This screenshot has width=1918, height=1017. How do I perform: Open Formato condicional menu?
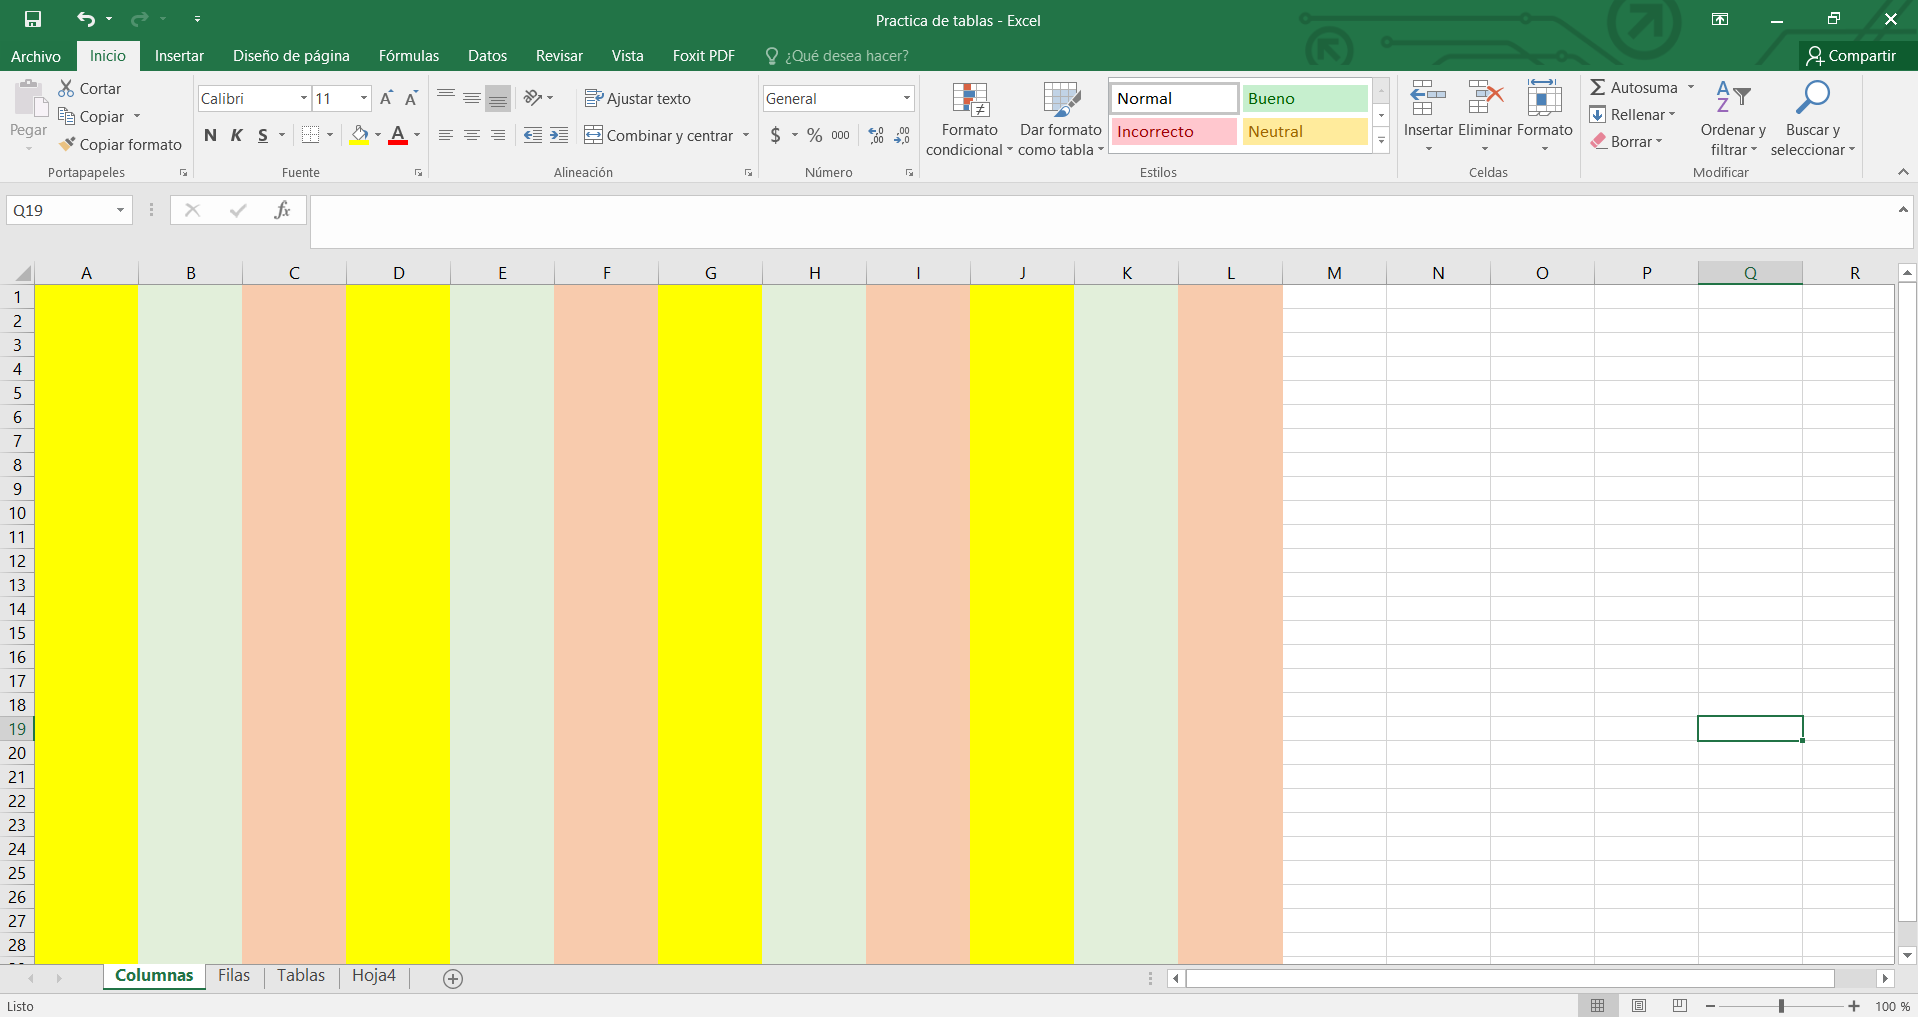pyautogui.click(x=969, y=120)
